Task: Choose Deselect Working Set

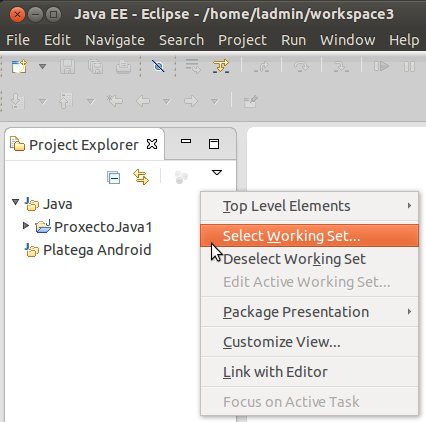Action: tap(309, 259)
